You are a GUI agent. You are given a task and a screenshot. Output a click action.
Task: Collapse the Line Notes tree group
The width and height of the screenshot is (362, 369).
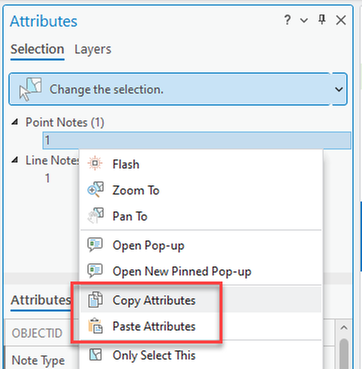click(x=15, y=160)
